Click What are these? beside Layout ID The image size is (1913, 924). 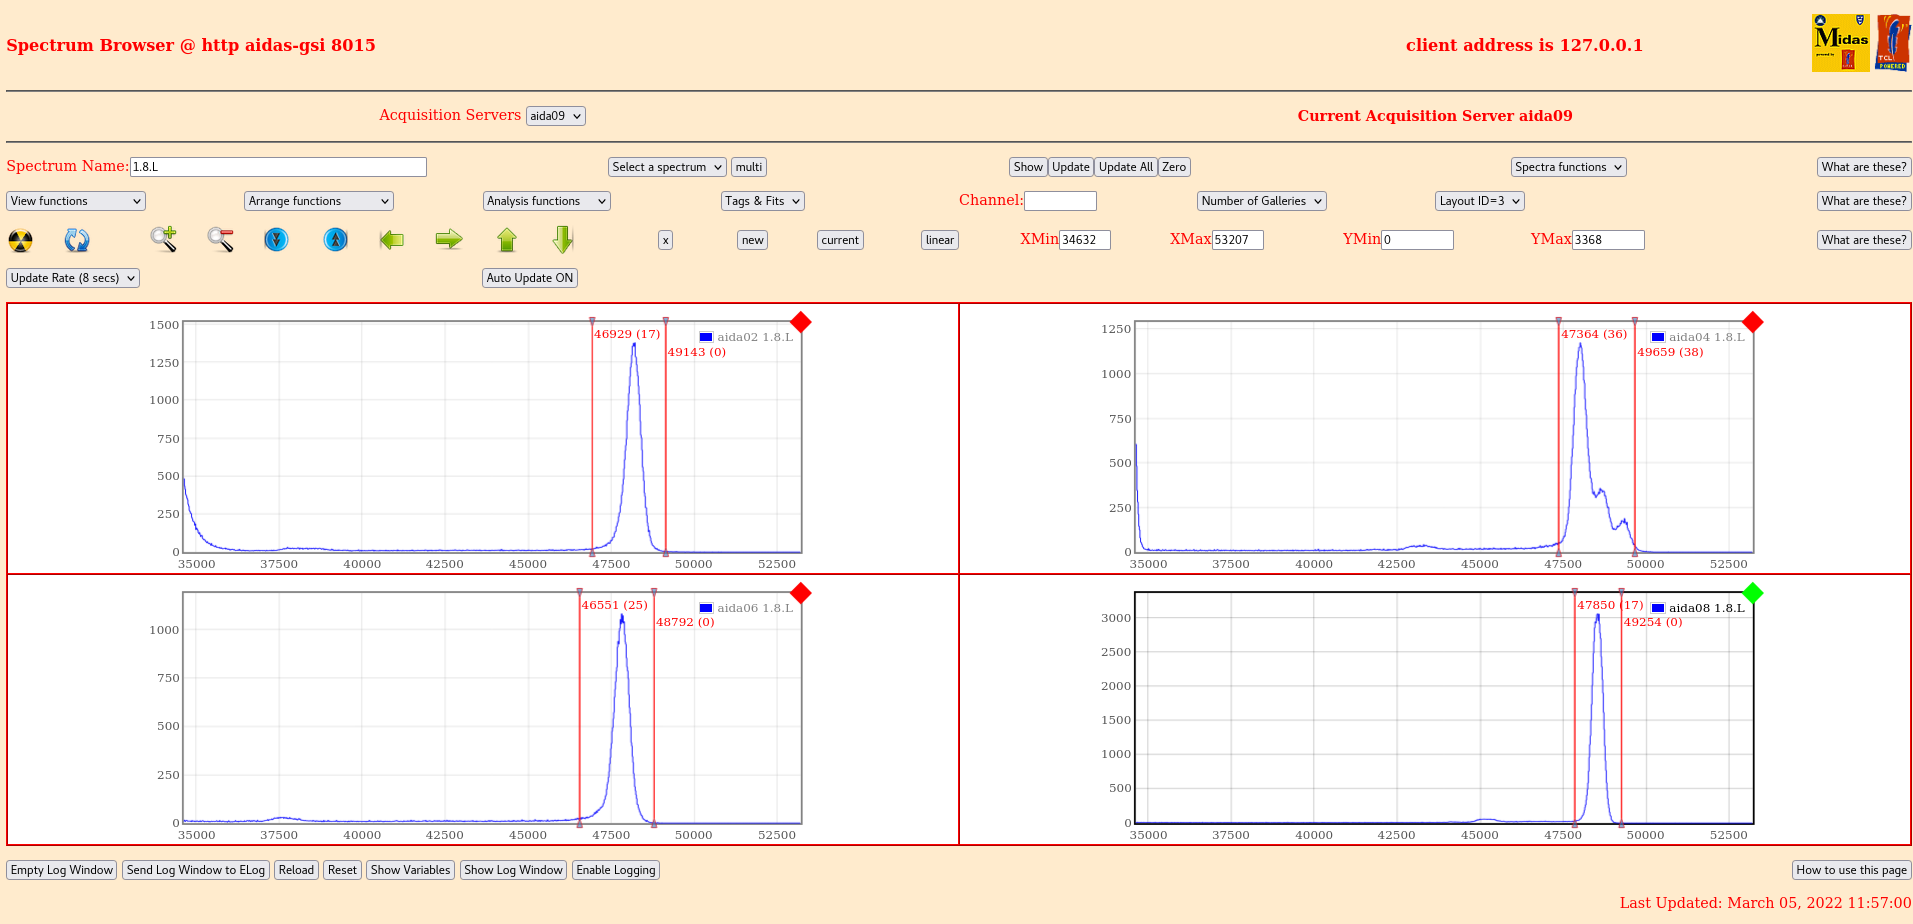point(1864,201)
